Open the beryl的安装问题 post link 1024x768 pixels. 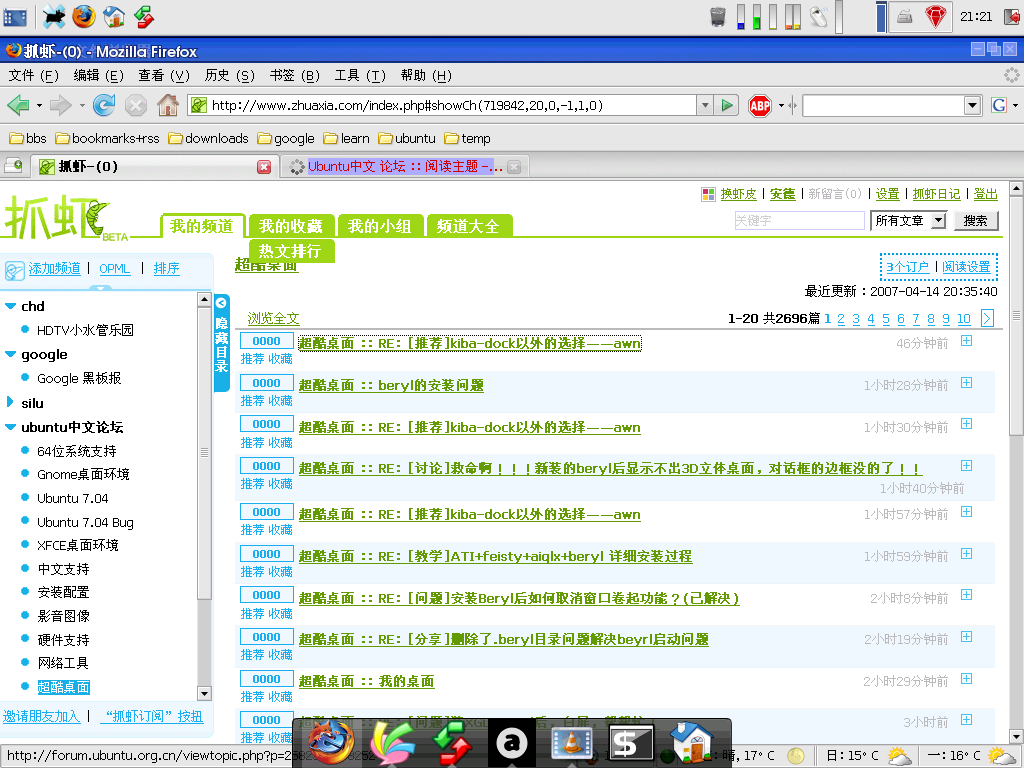[391, 385]
